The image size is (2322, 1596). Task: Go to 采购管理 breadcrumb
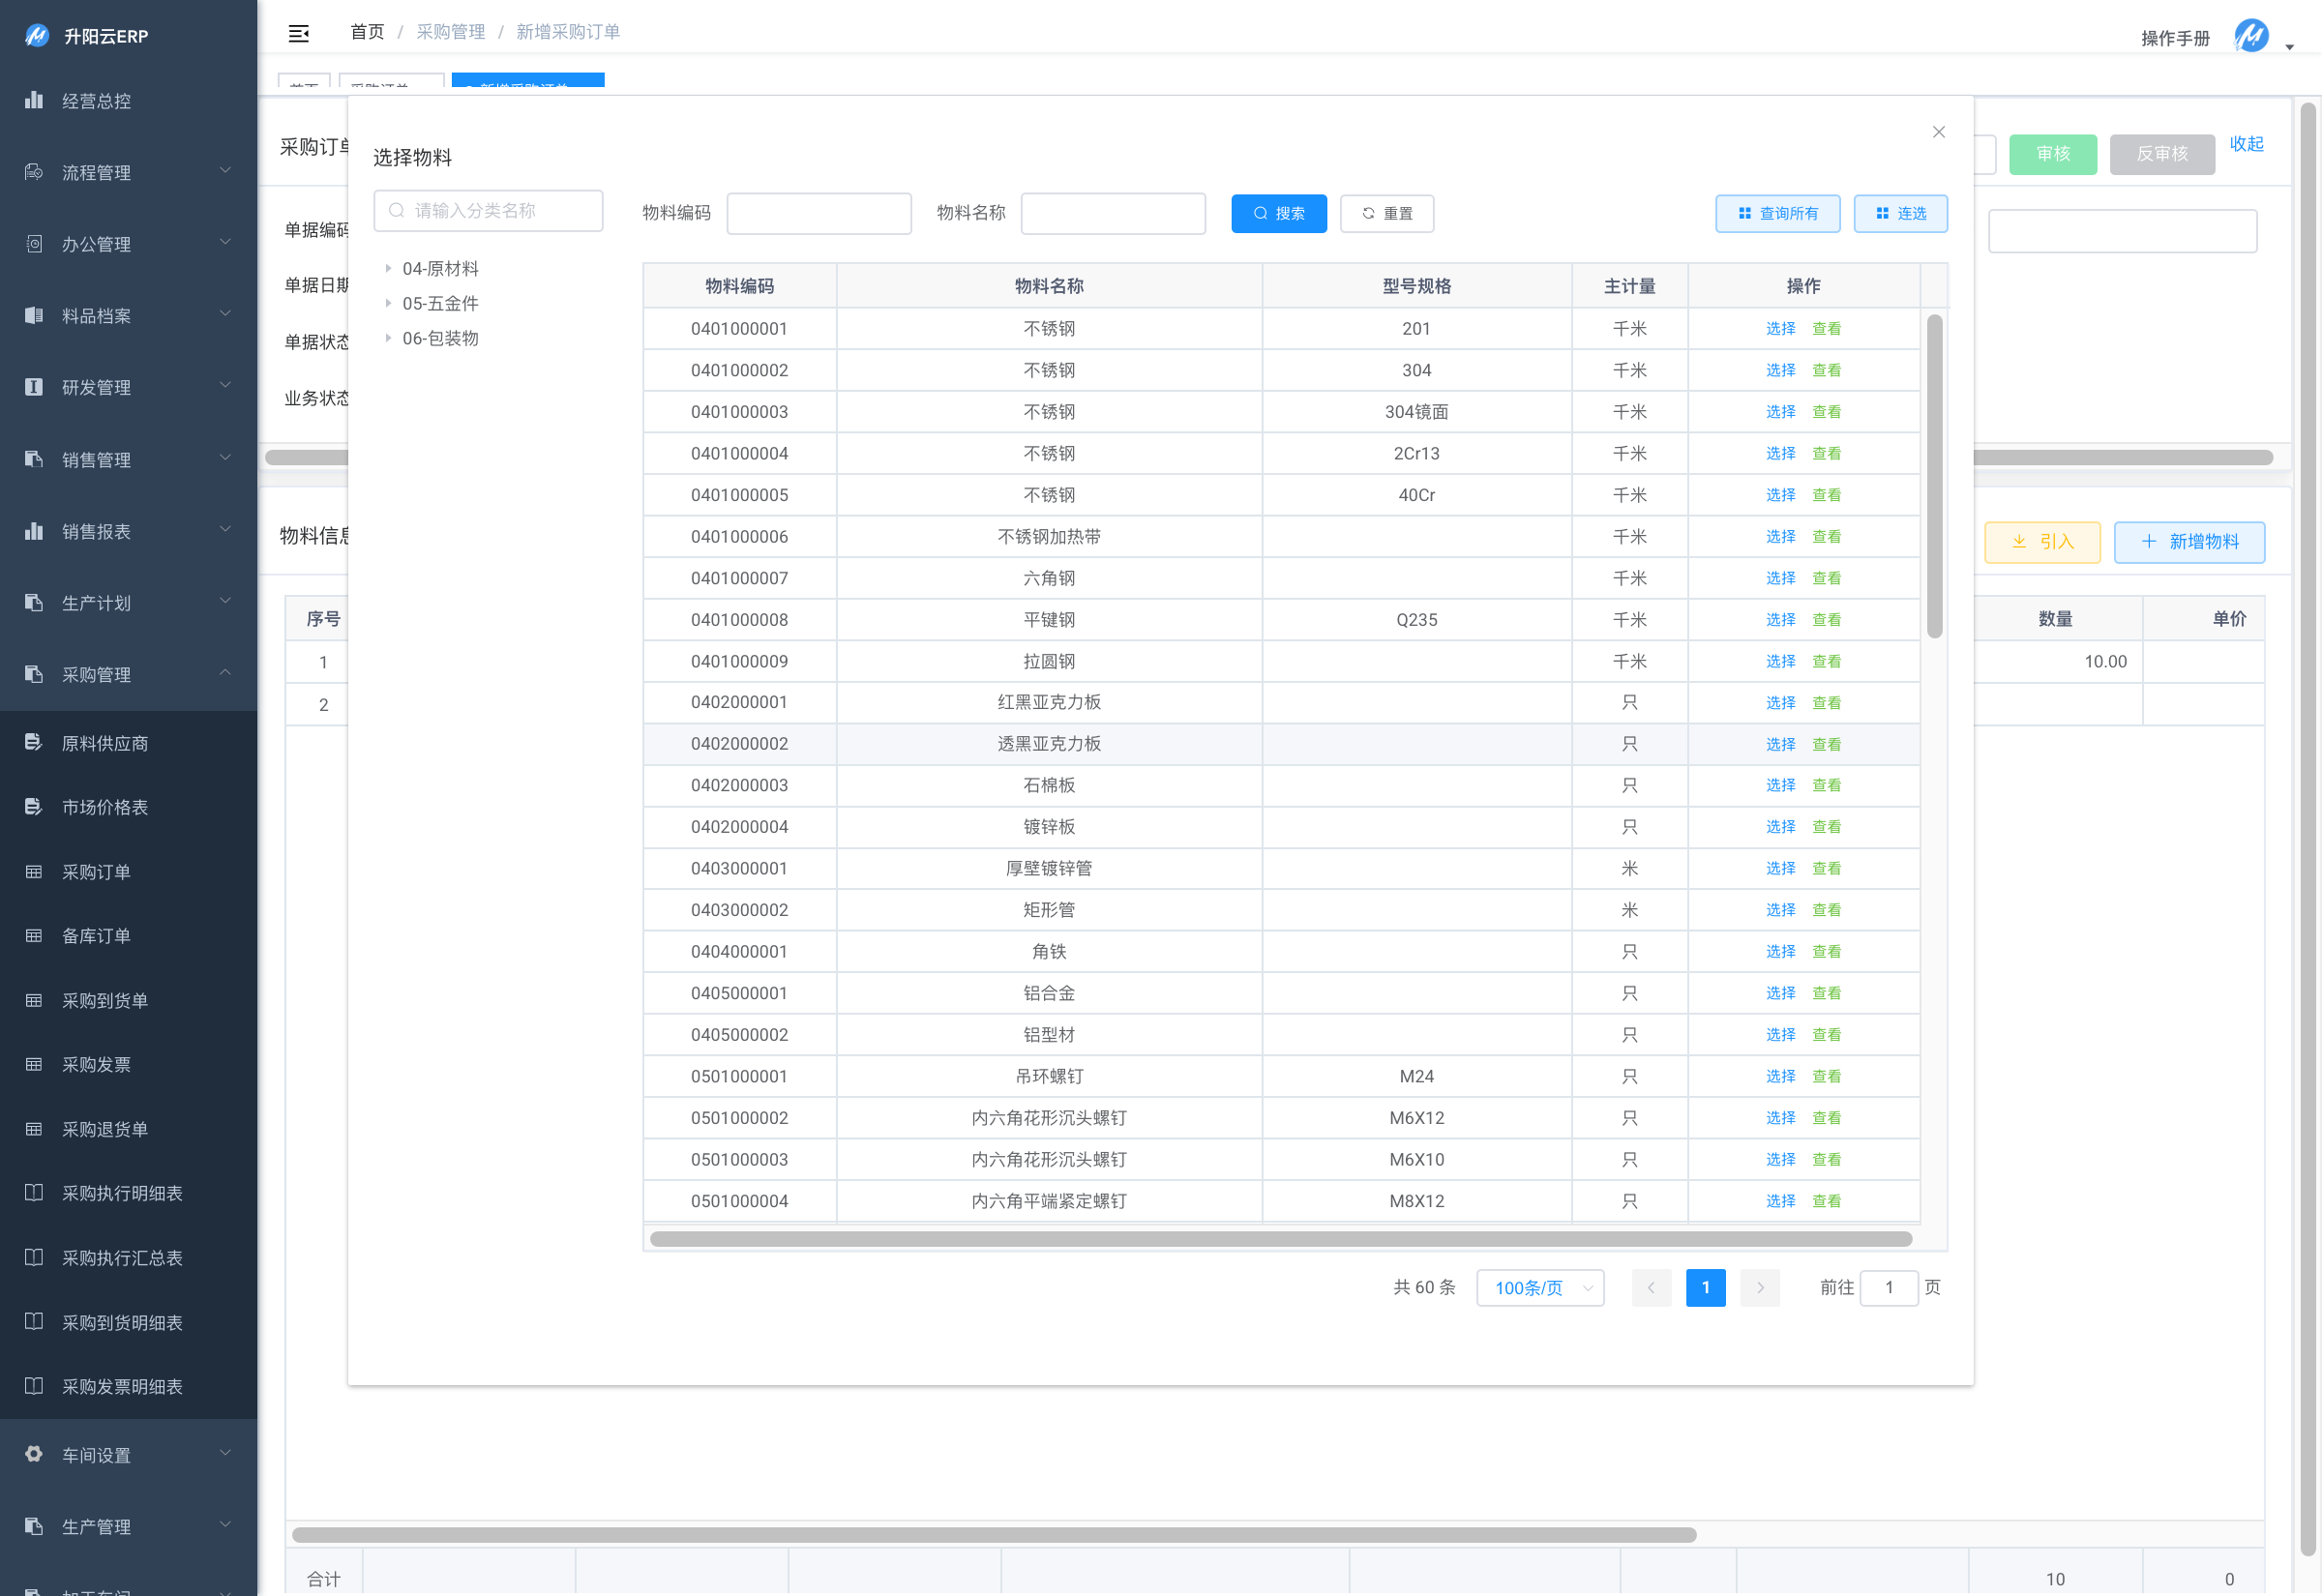coord(450,32)
